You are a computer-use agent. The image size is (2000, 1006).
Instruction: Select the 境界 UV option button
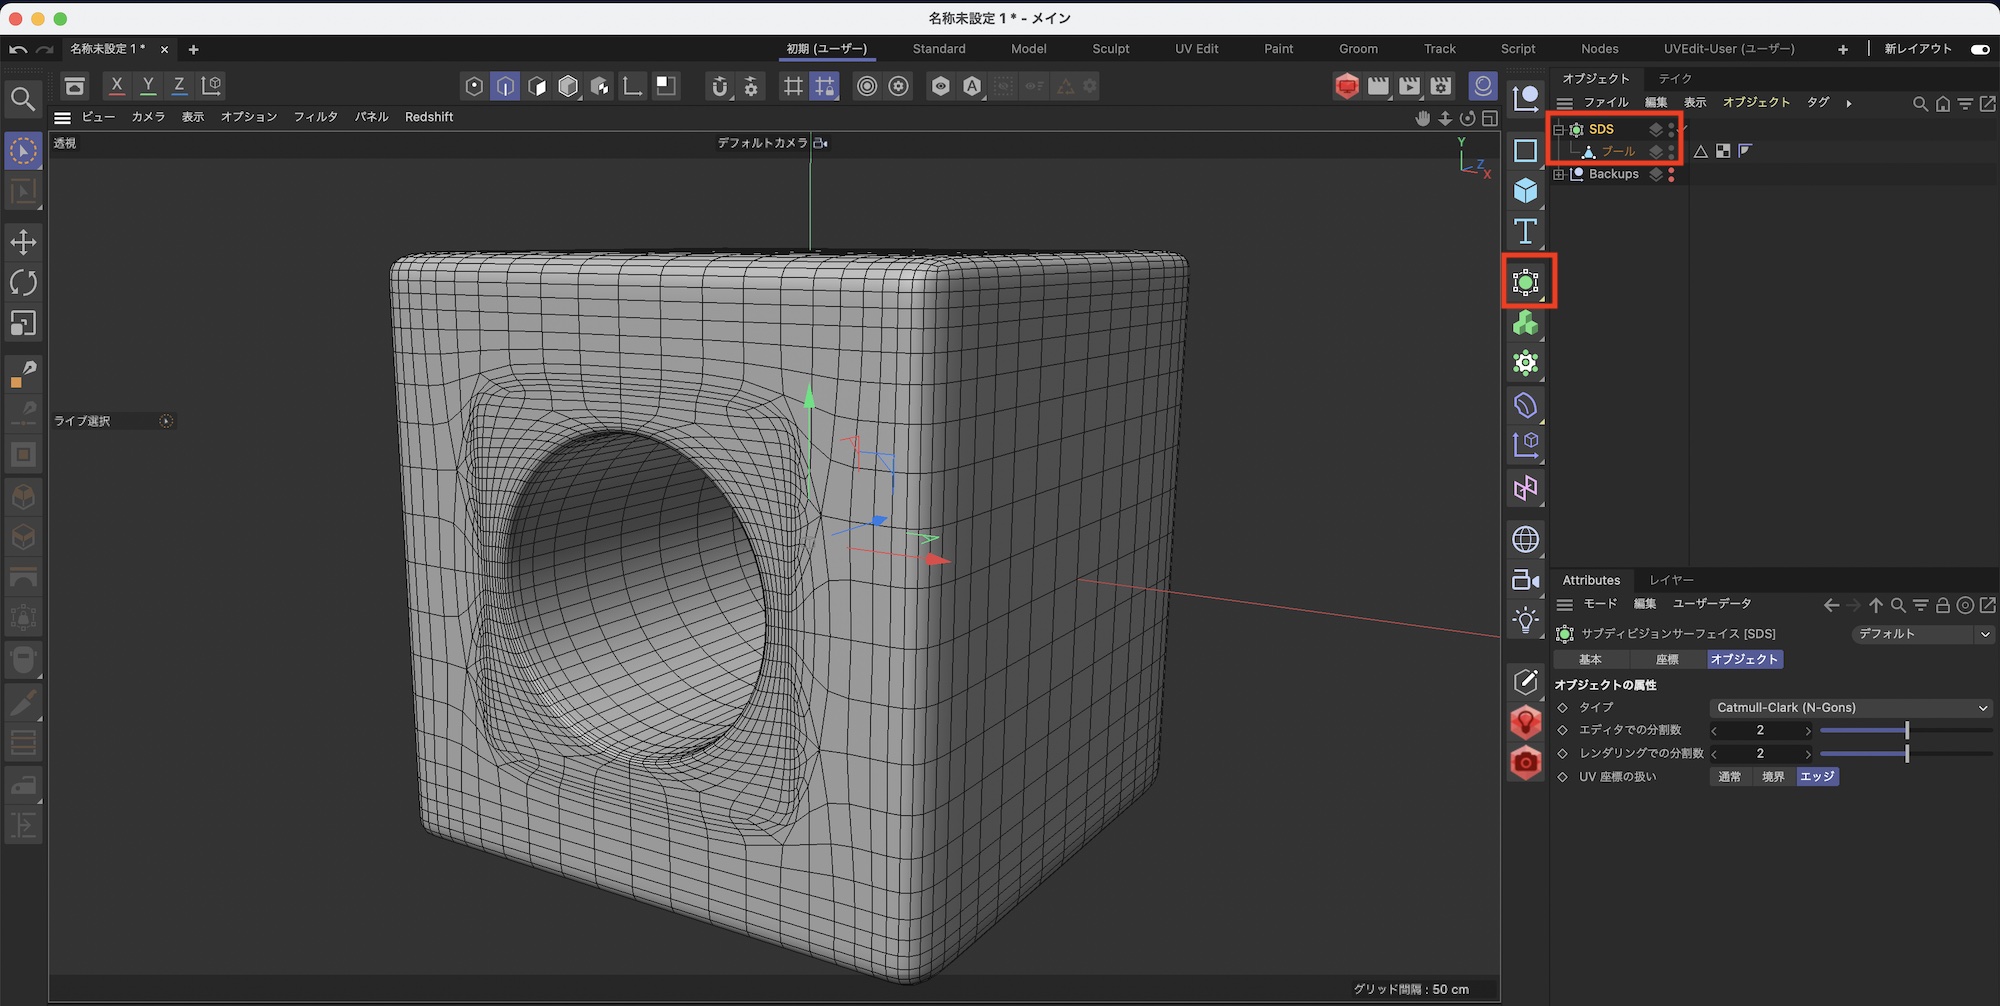click(1773, 777)
